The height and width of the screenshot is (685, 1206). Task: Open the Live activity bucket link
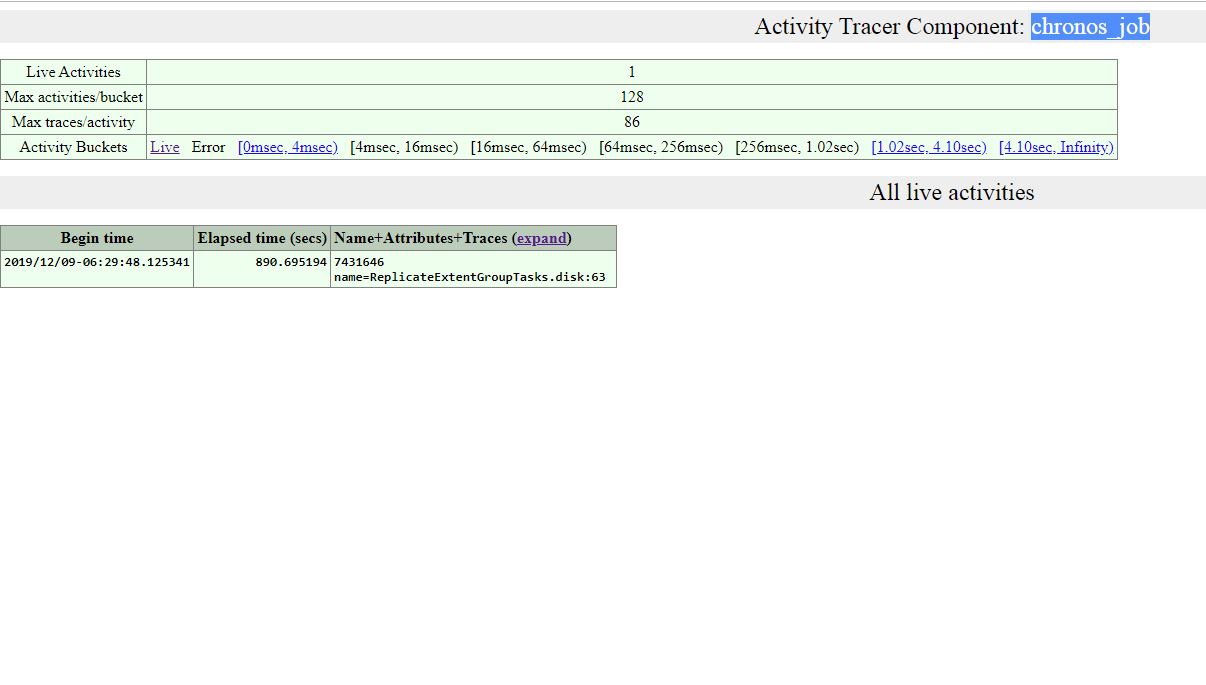click(x=165, y=147)
